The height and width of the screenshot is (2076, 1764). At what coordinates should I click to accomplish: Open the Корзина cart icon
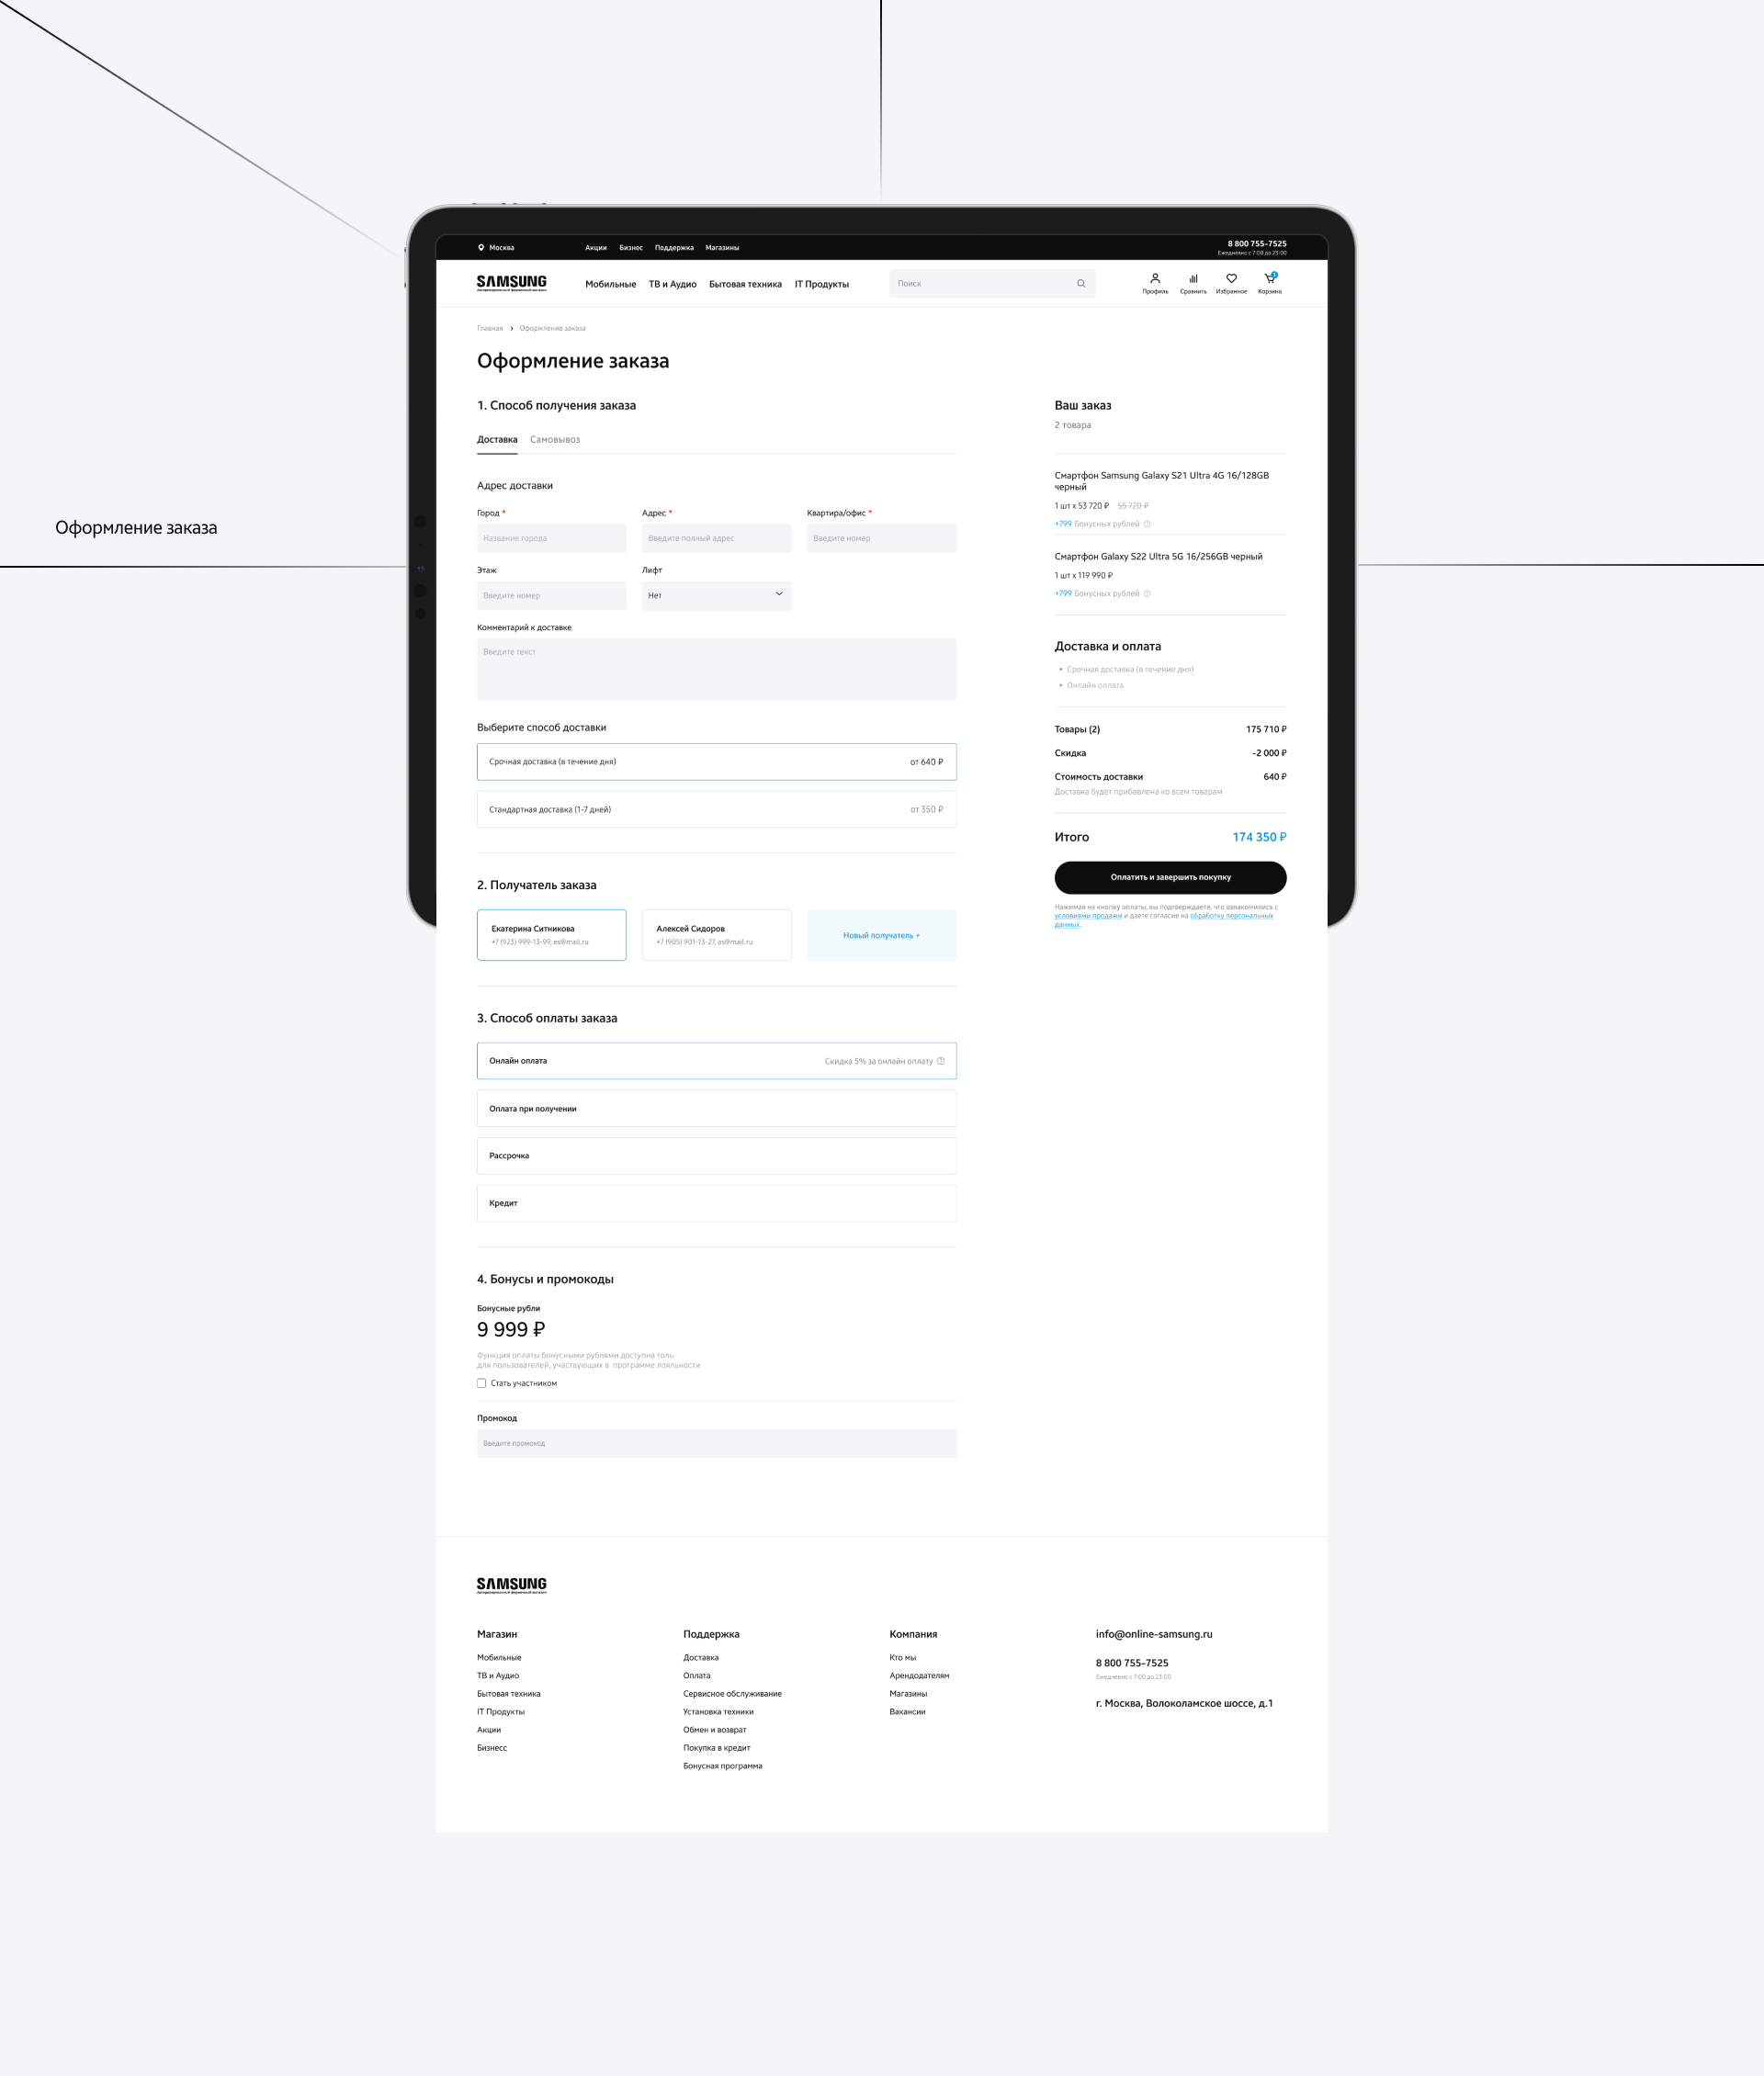[x=1269, y=279]
